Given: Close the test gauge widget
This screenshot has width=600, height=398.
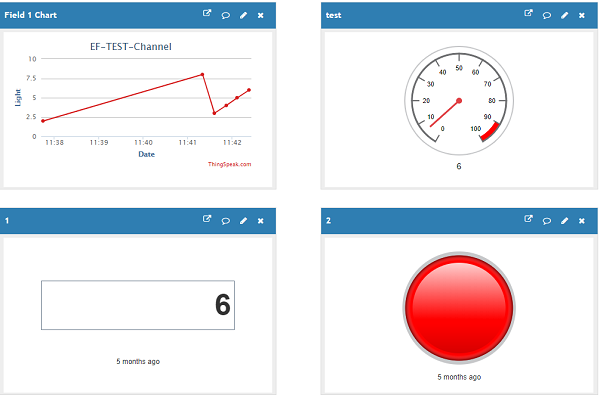Looking at the screenshot, I should (x=582, y=15).
